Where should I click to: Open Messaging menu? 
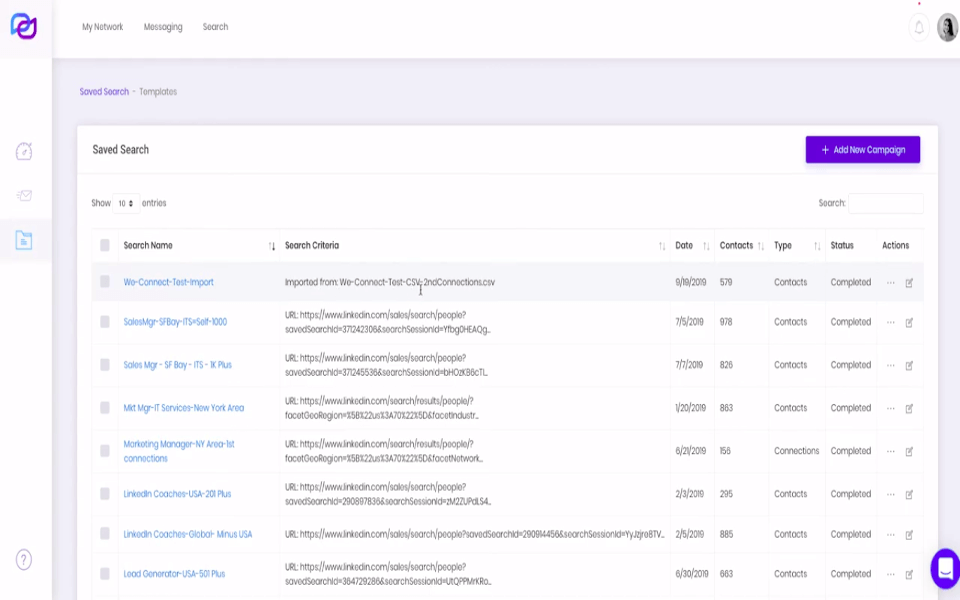(163, 27)
